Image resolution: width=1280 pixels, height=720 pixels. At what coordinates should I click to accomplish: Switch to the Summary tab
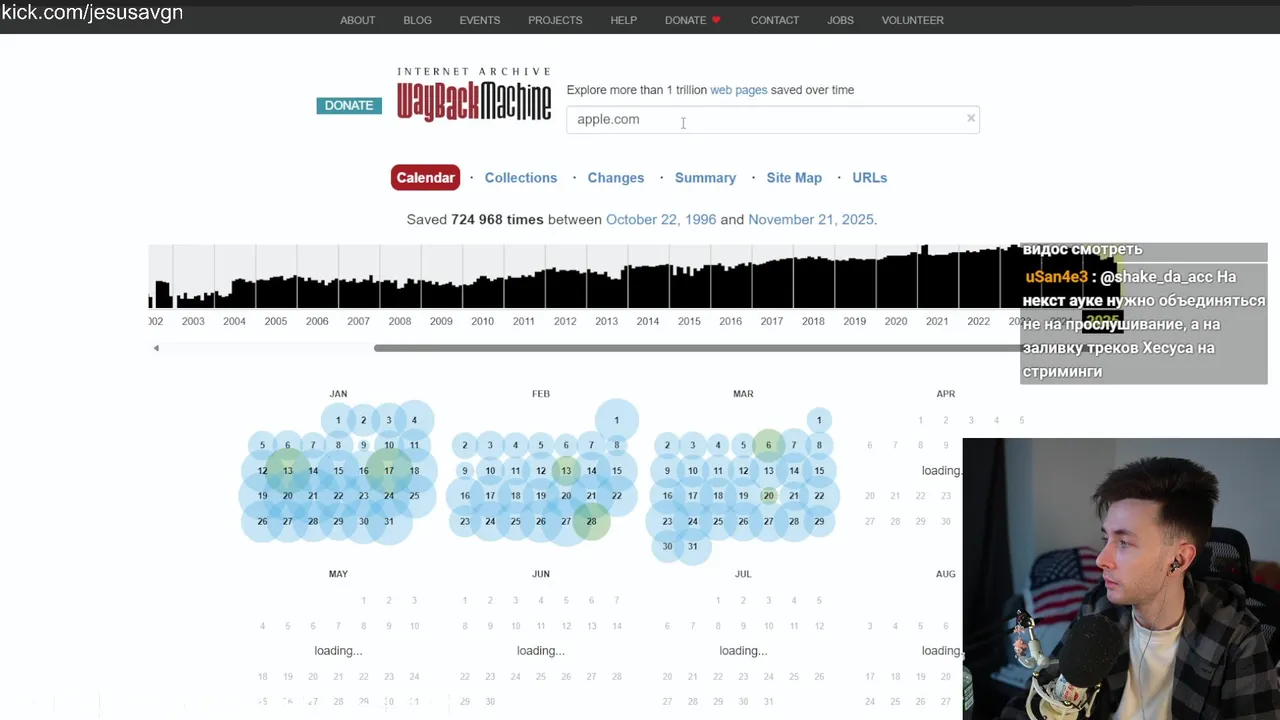pos(705,178)
